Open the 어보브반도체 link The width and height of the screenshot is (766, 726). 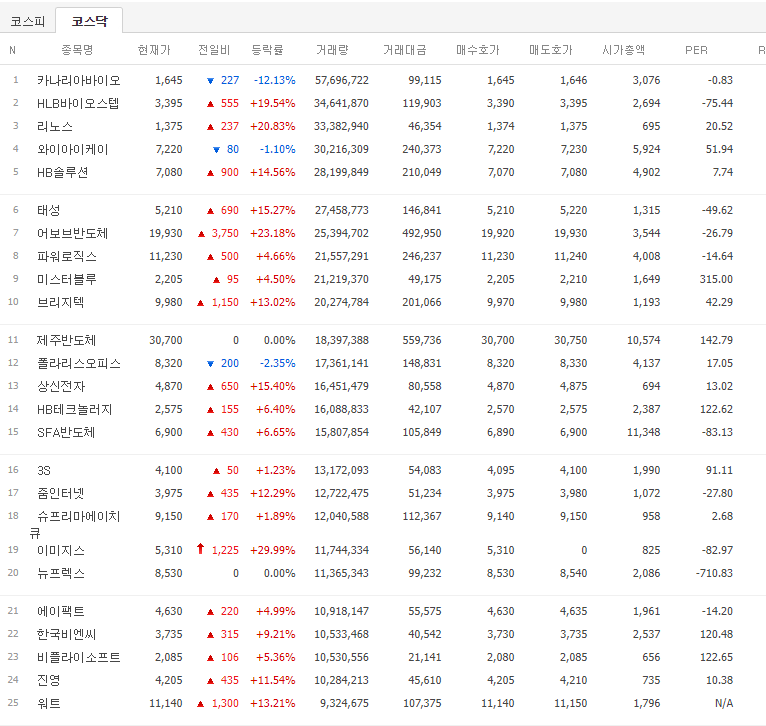(72, 233)
